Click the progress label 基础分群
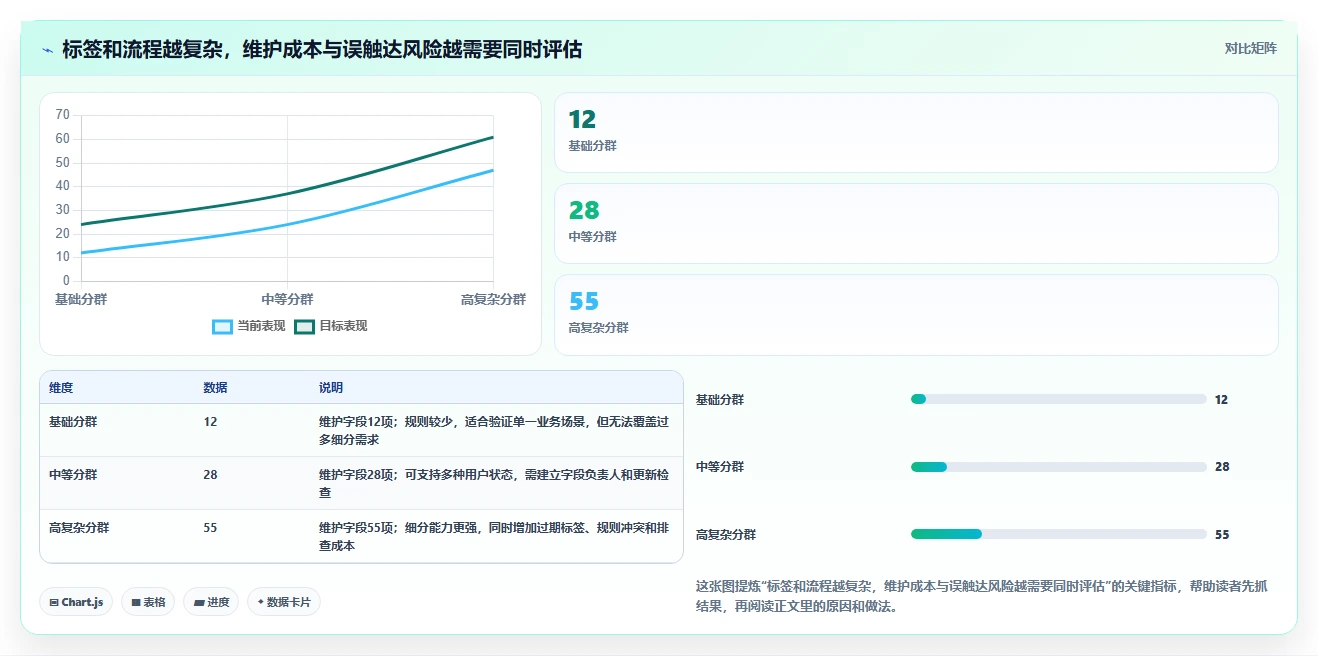Viewport: 1318px width, 656px height. [720, 400]
